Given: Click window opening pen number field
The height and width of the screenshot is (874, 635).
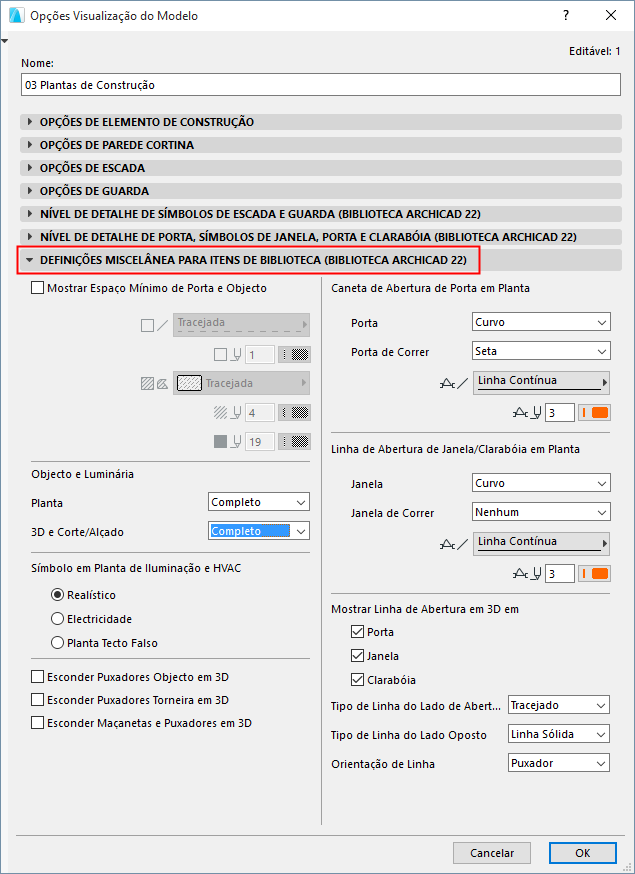Looking at the screenshot, I should (560, 574).
